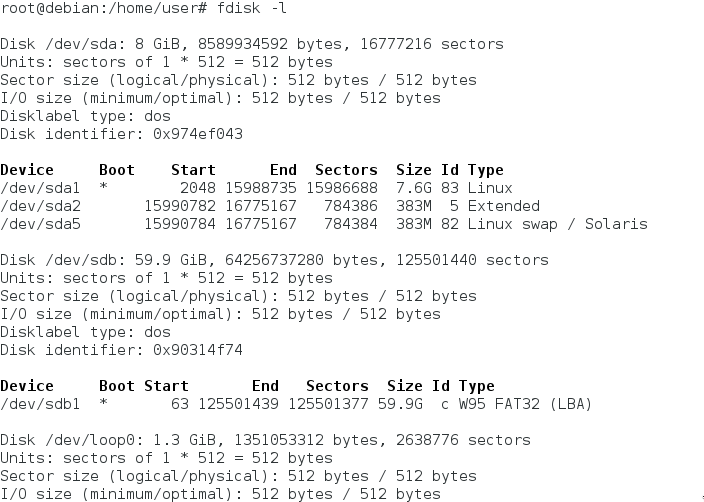Select the /dev/sda1 device entry
This screenshot has height=502, width=704.
[x=36, y=188]
